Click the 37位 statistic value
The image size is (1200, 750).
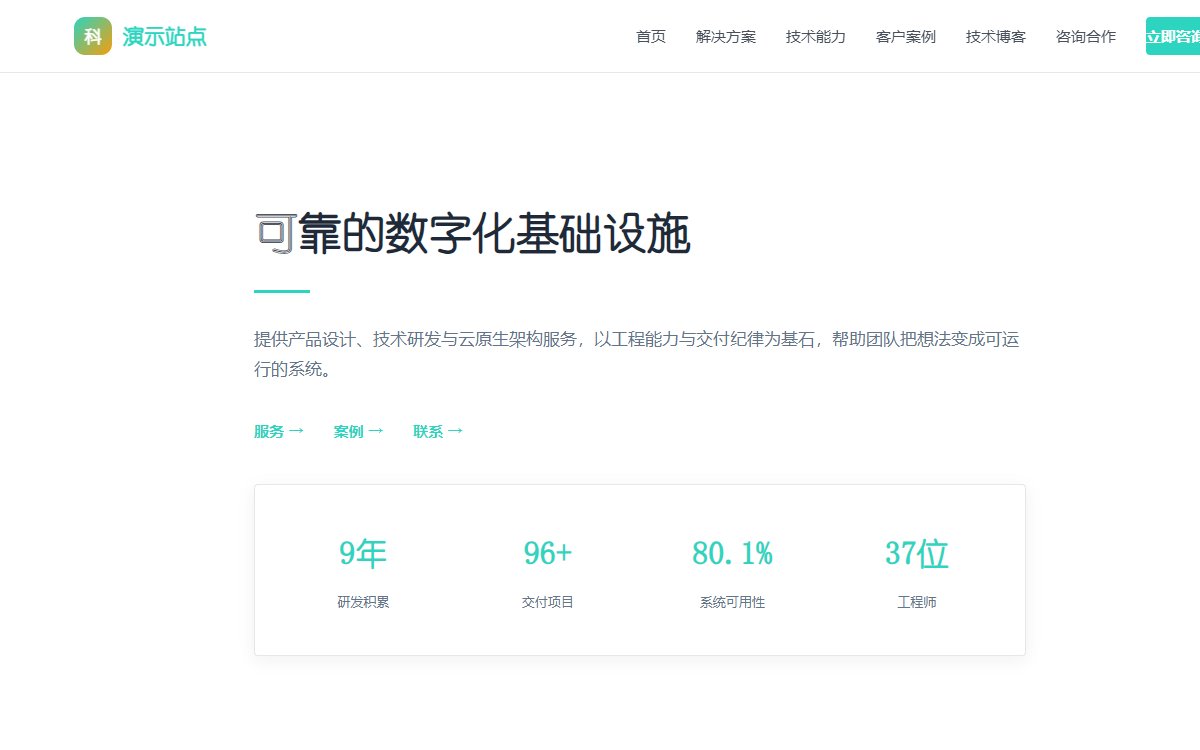coord(917,553)
